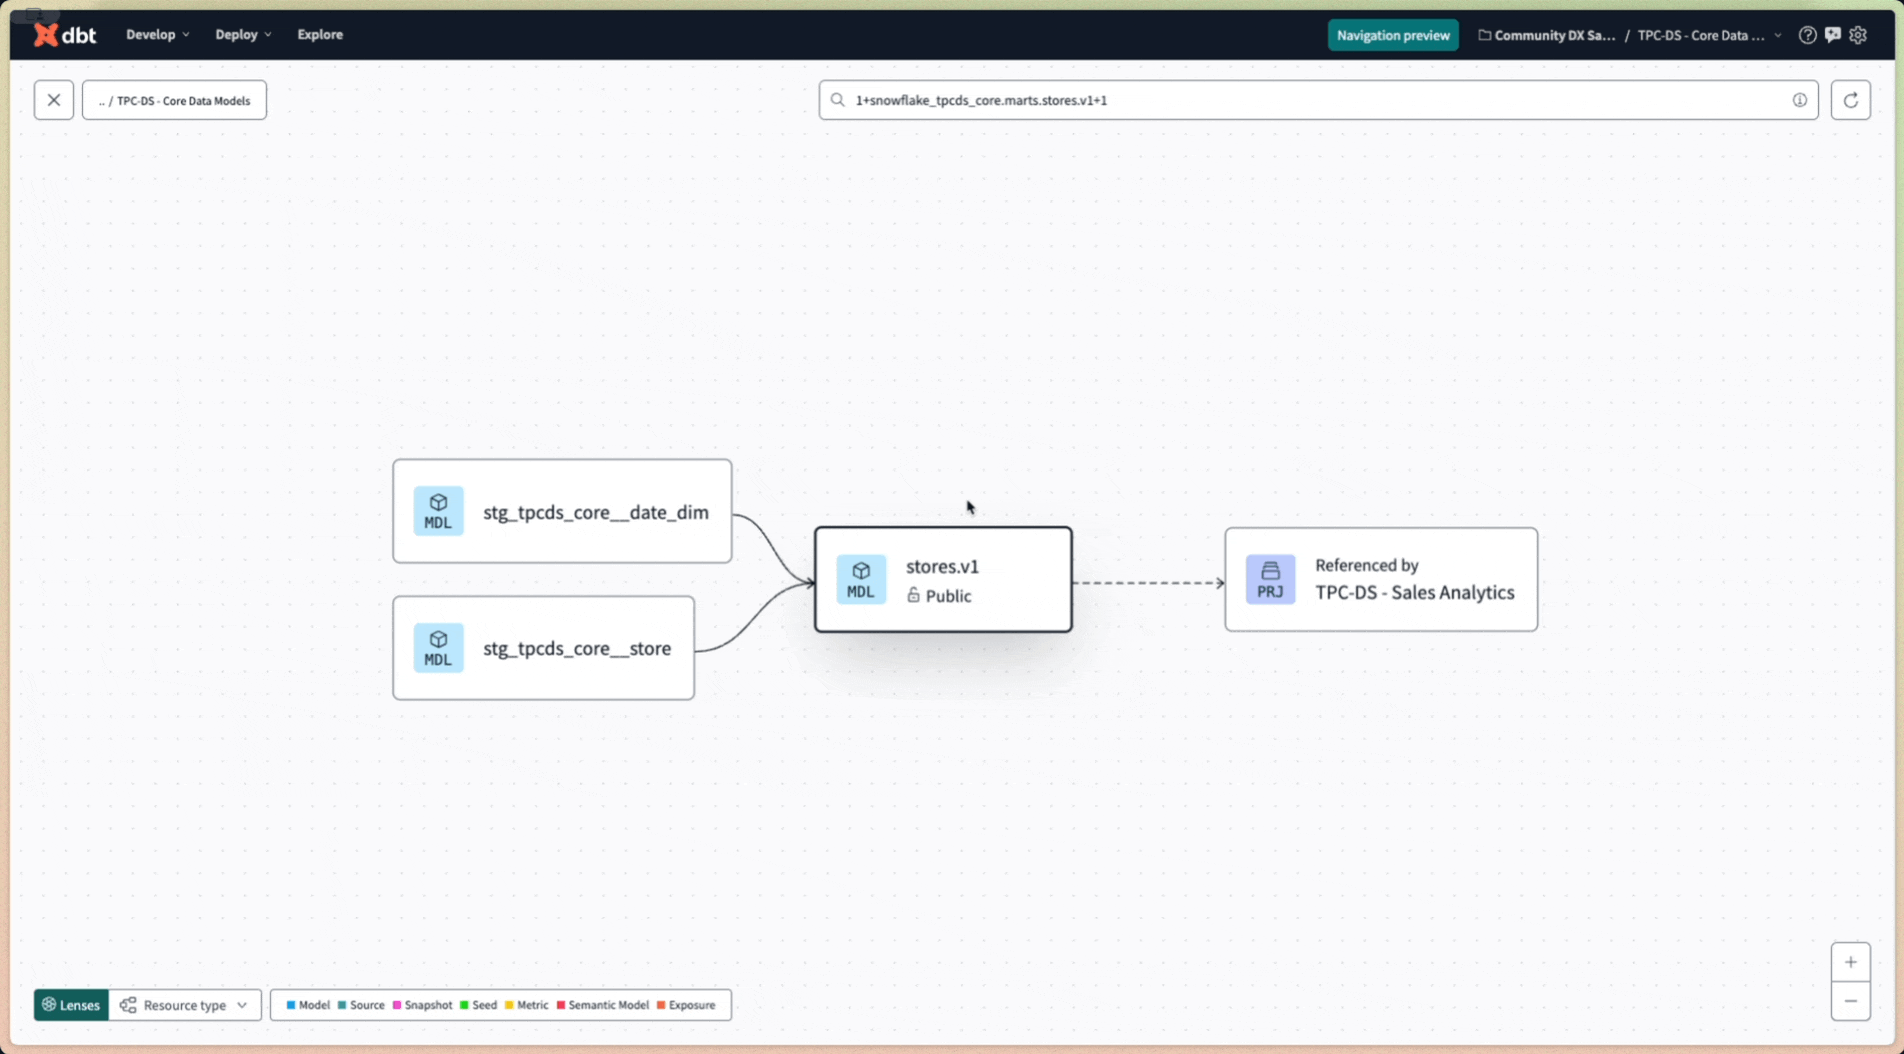The height and width of the screenshot is (1054, 1904).
Task: Click the stg_tpcds_core__store model icon
Action: click(x=438, y=648)
